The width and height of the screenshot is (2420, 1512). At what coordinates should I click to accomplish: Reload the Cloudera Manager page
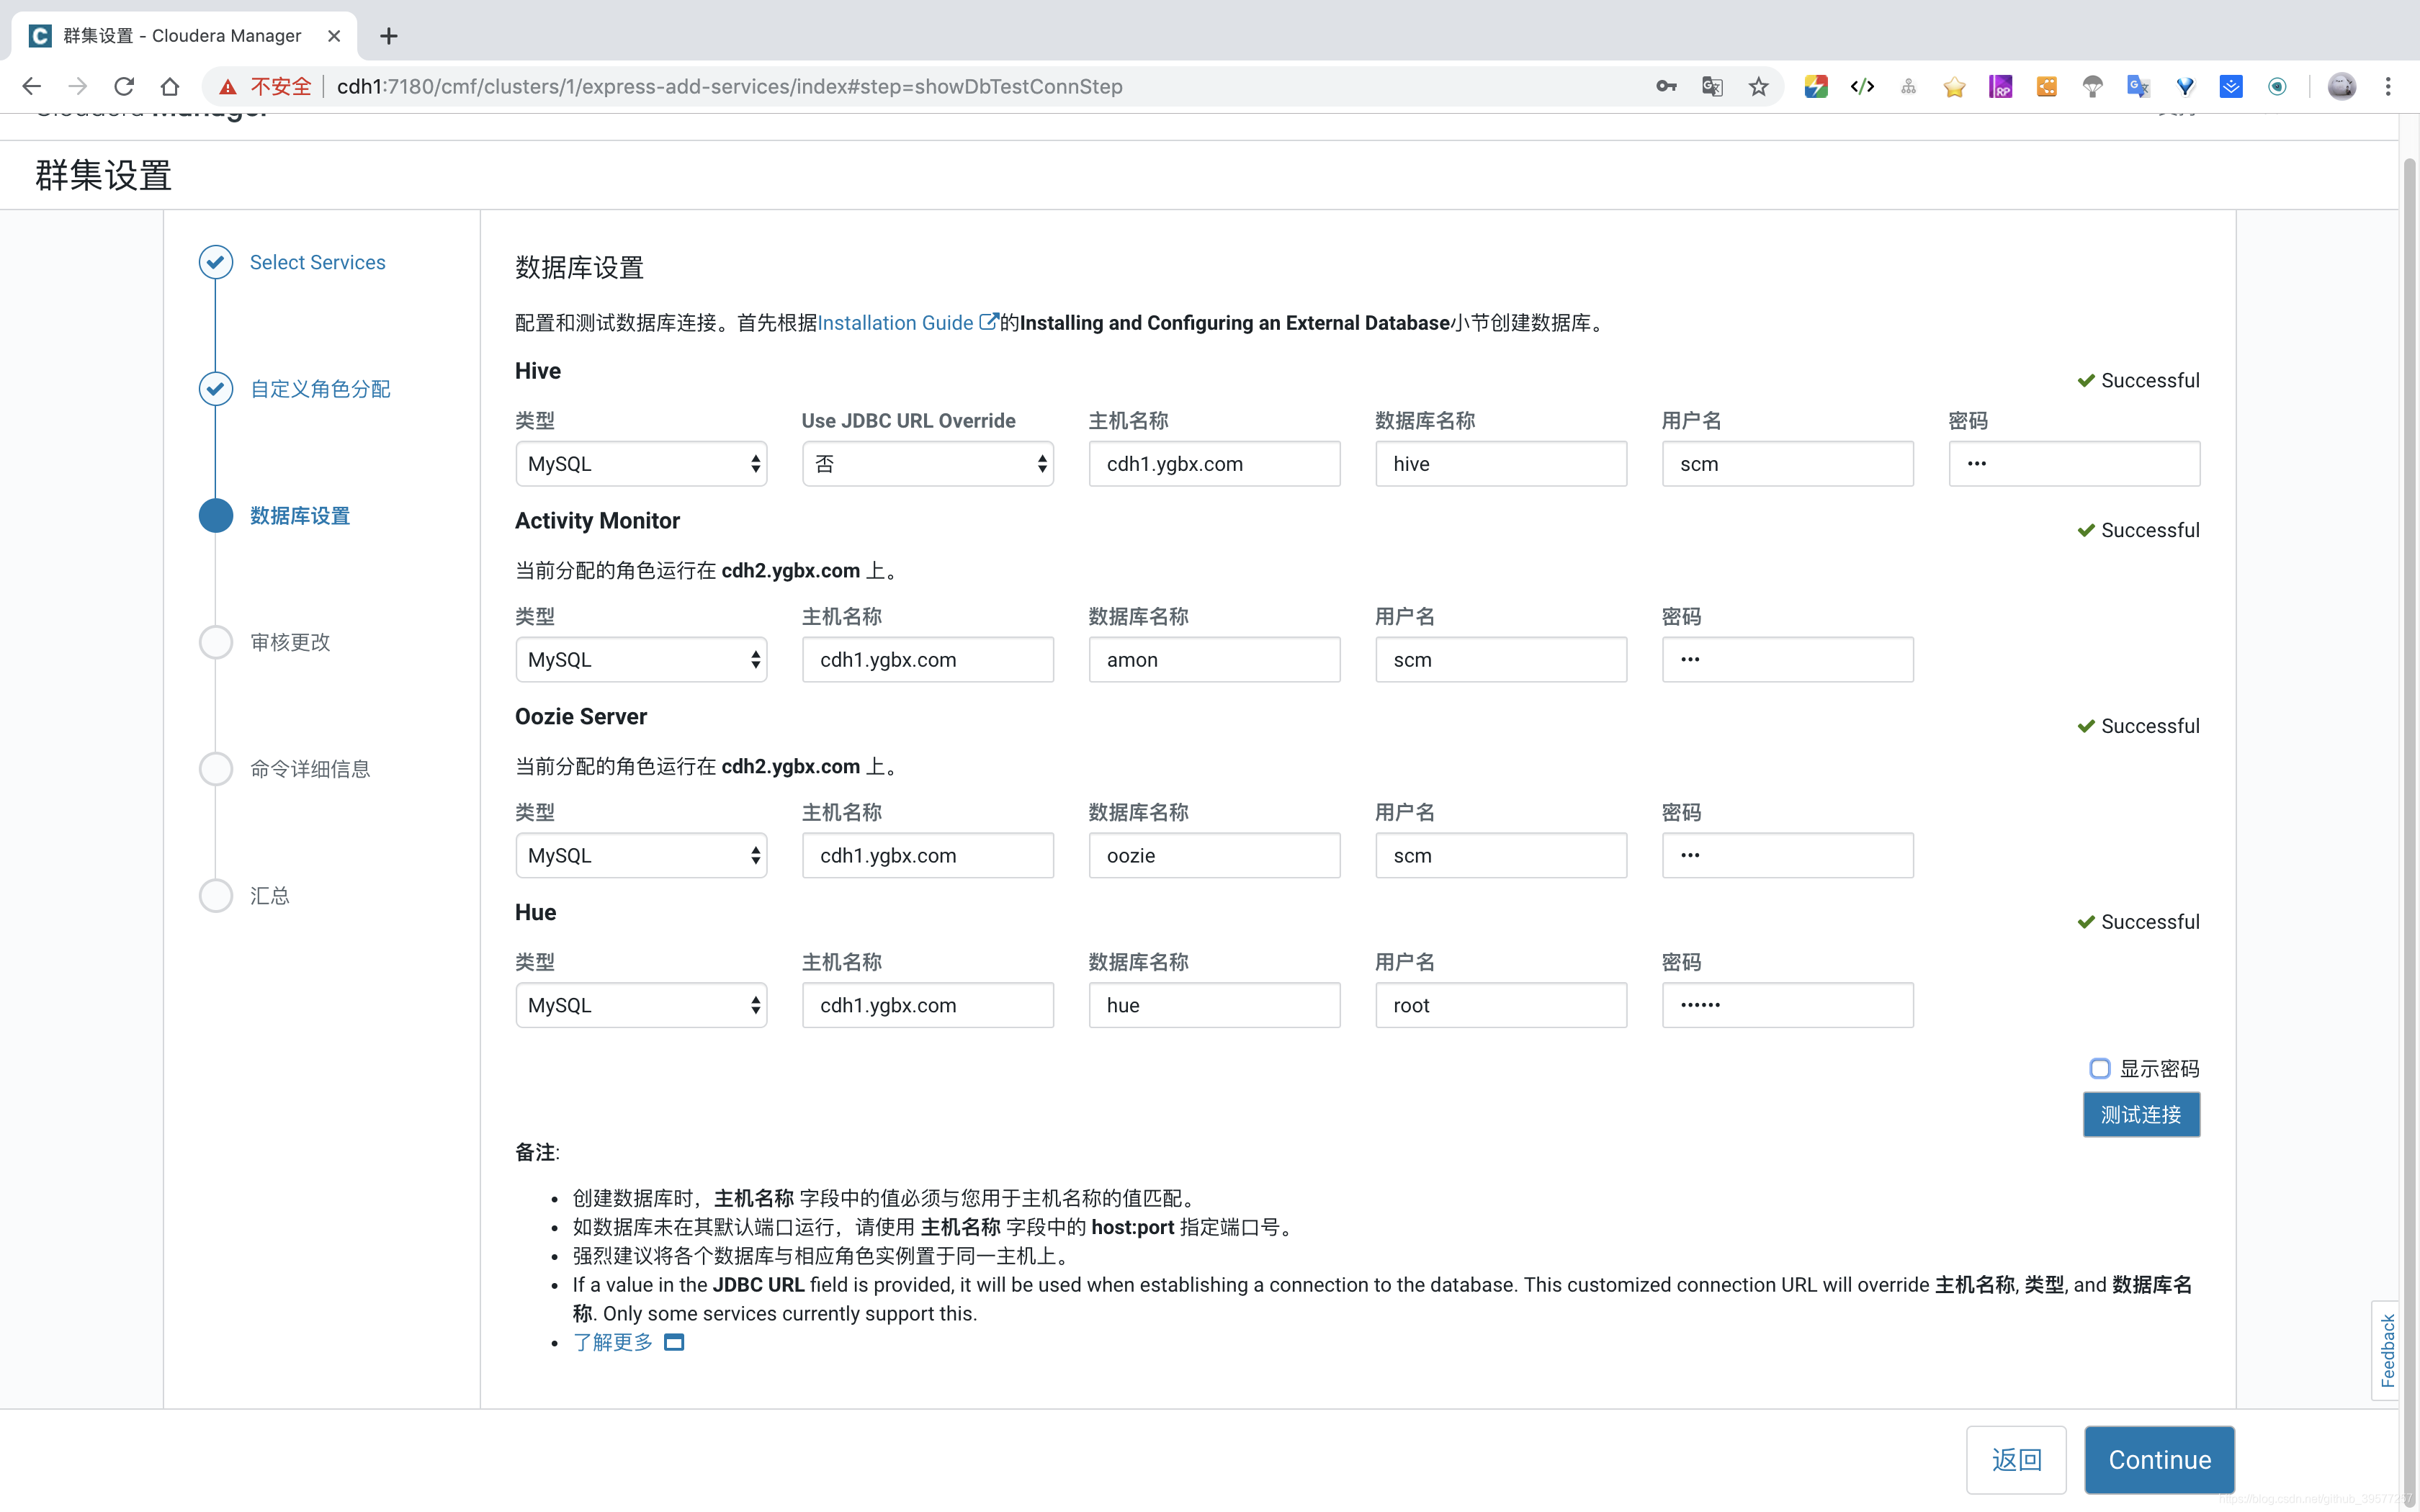(123, 87)
